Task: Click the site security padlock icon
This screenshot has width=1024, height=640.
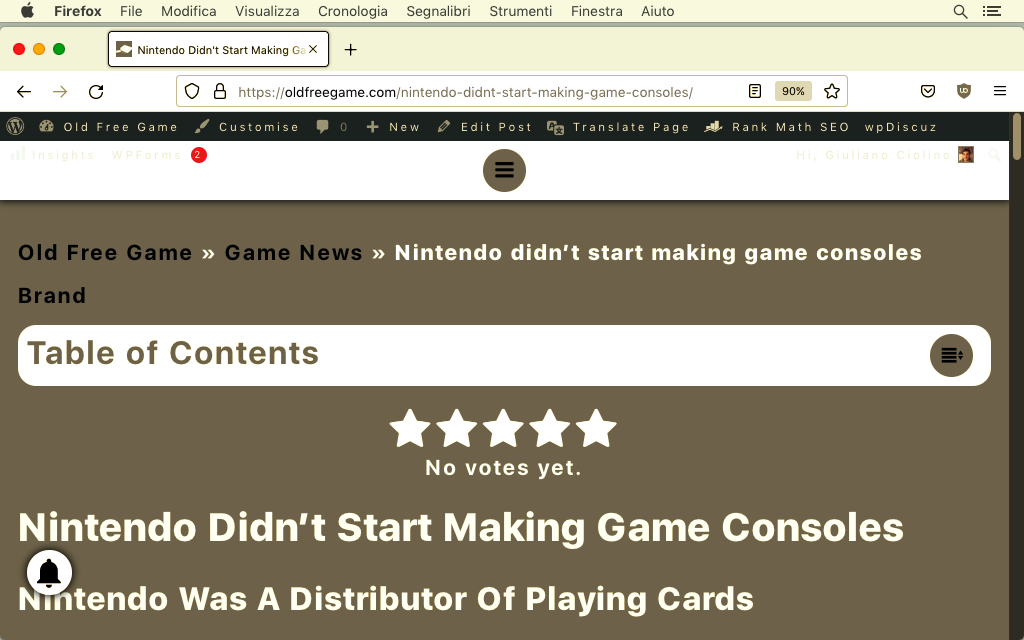Action: point(220,91)
